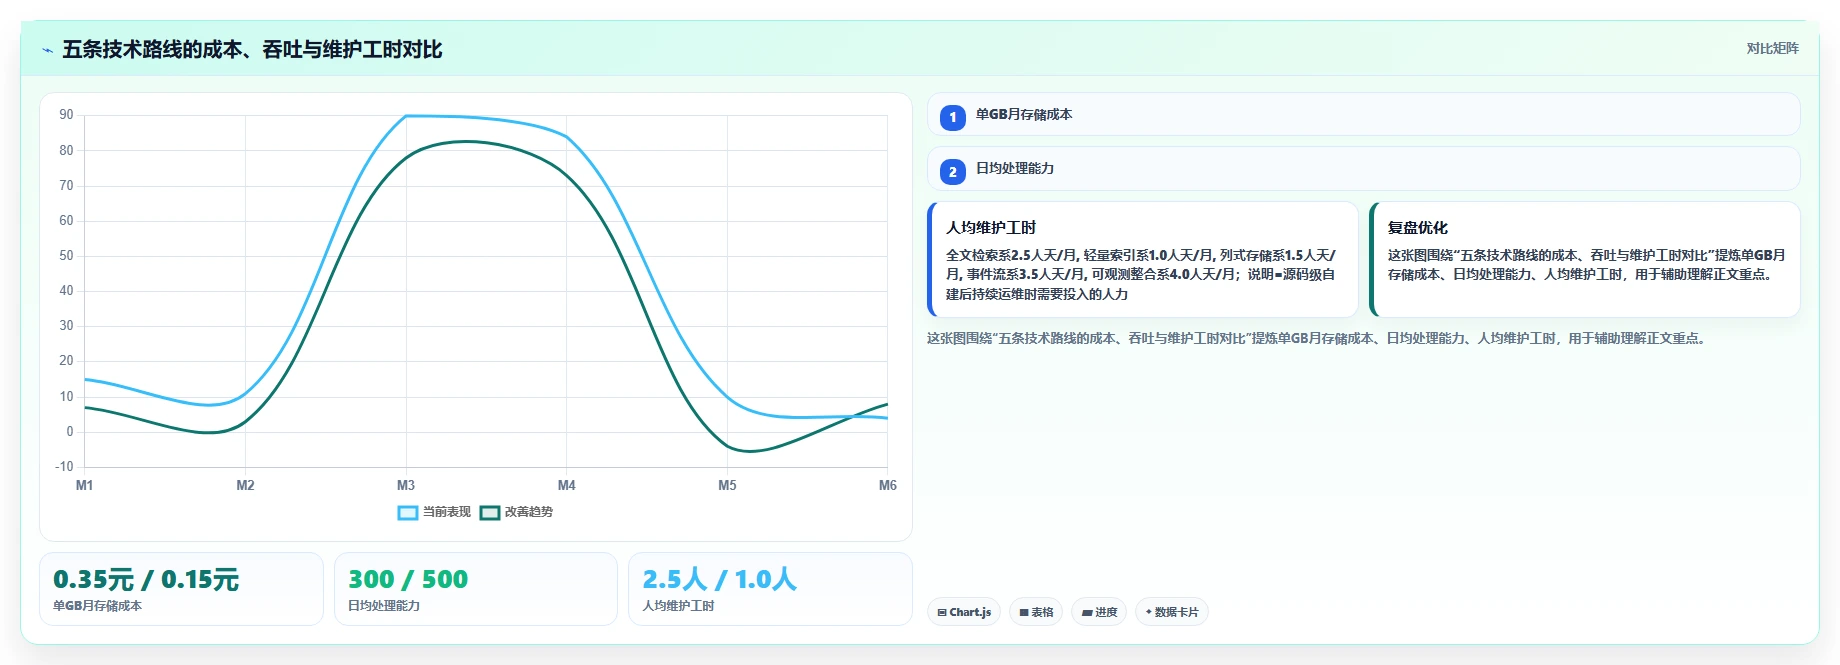Viewport: 1840px width, 665px height.
Task: Click the -10 y-axis value
Action: coord(64,466)
